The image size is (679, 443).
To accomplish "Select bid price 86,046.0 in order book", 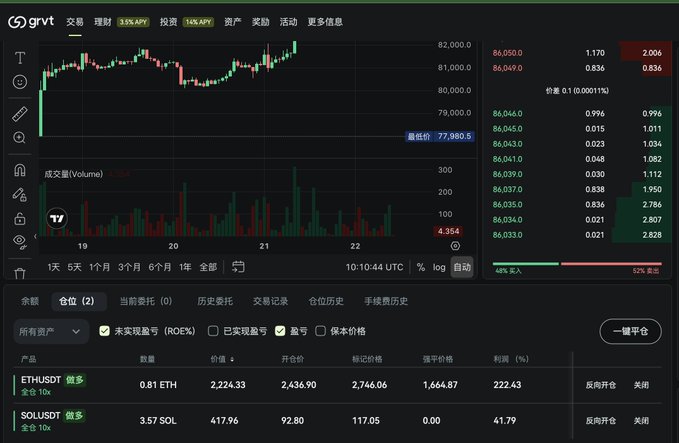I will [x=508, y=113].
